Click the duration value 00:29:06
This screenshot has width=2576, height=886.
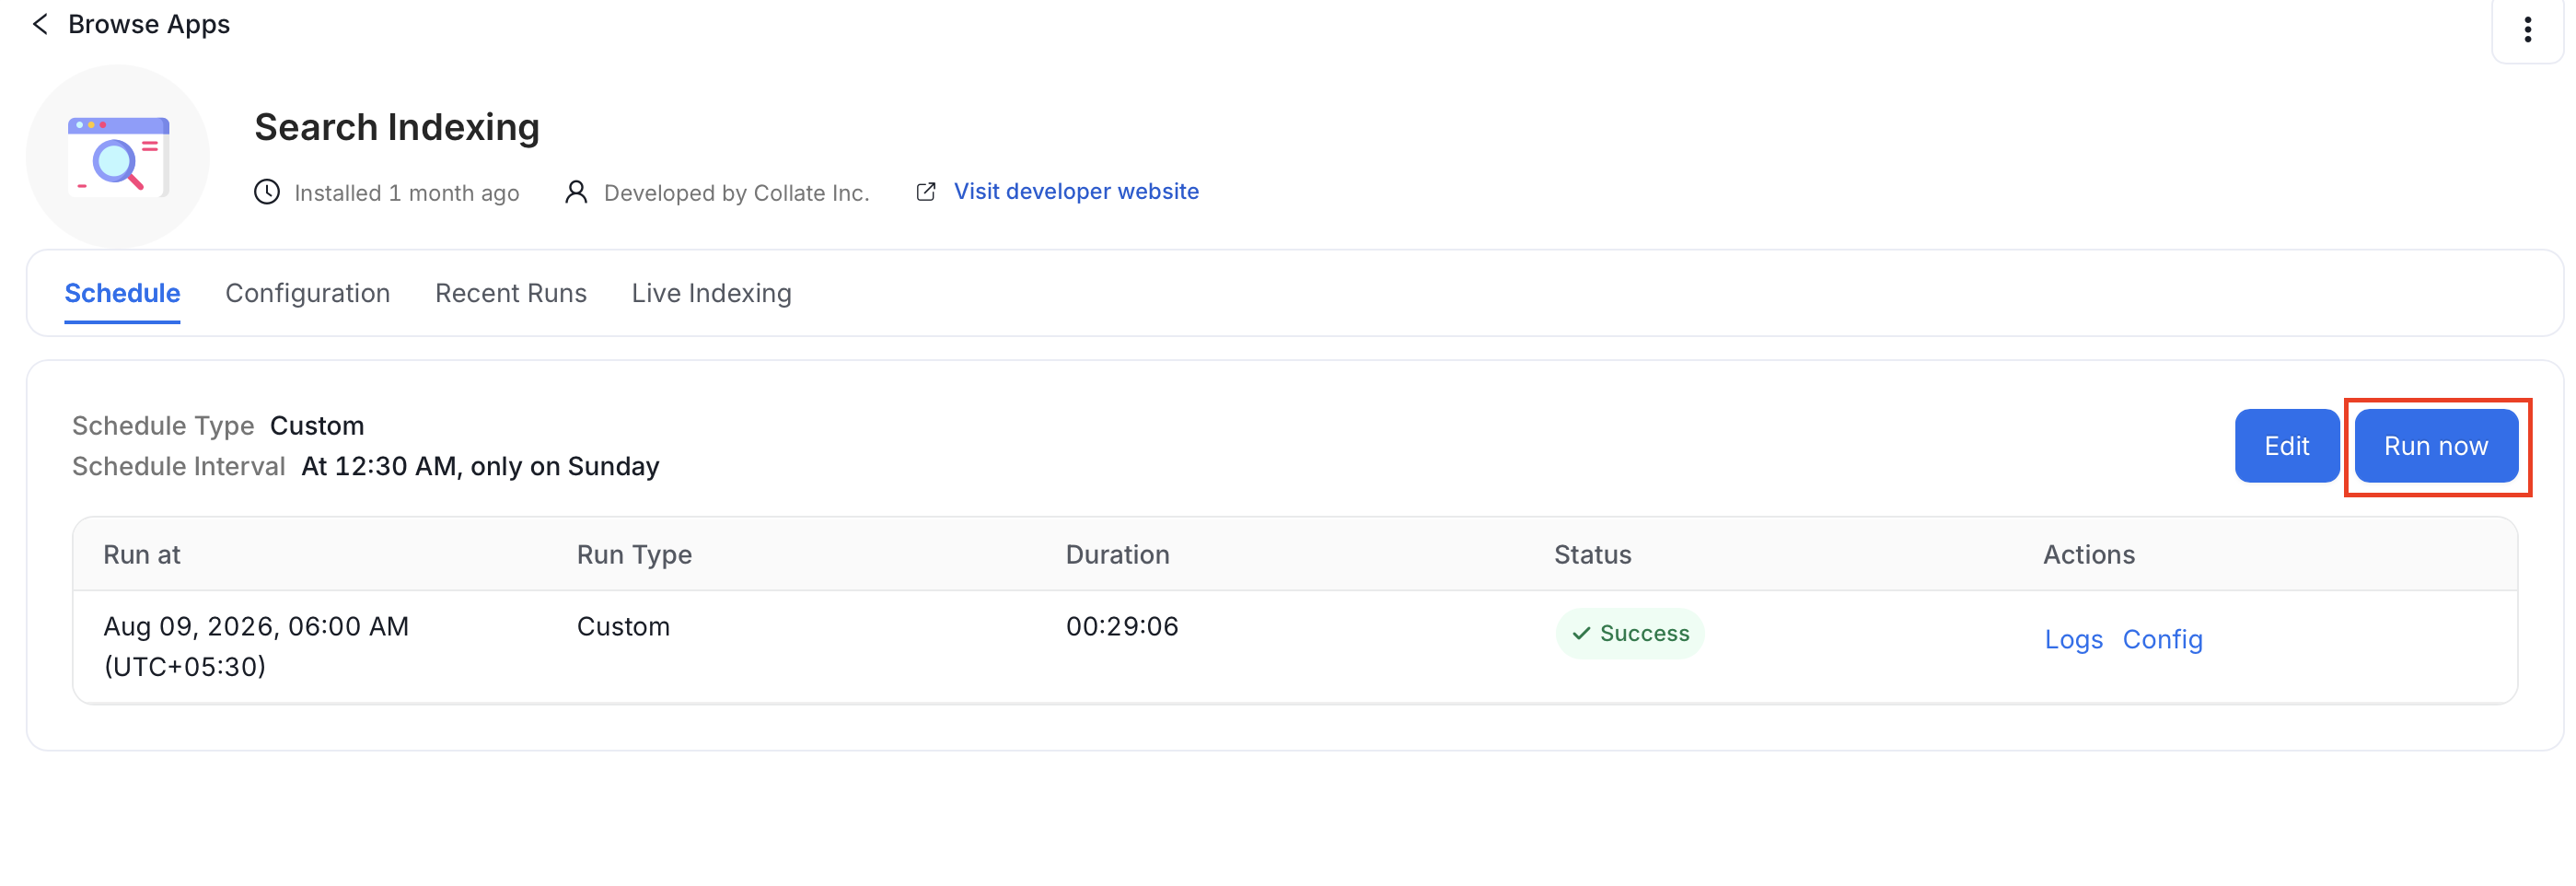click(1122, 627)
